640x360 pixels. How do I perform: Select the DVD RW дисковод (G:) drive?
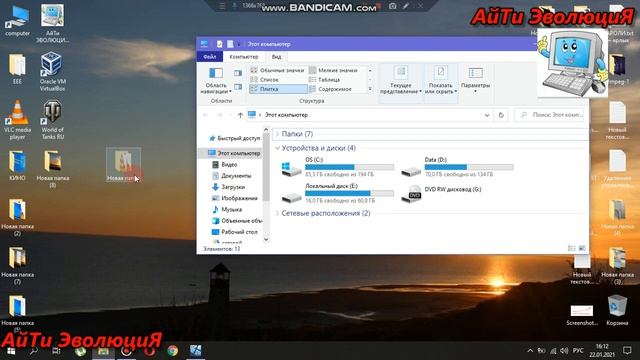441,193
